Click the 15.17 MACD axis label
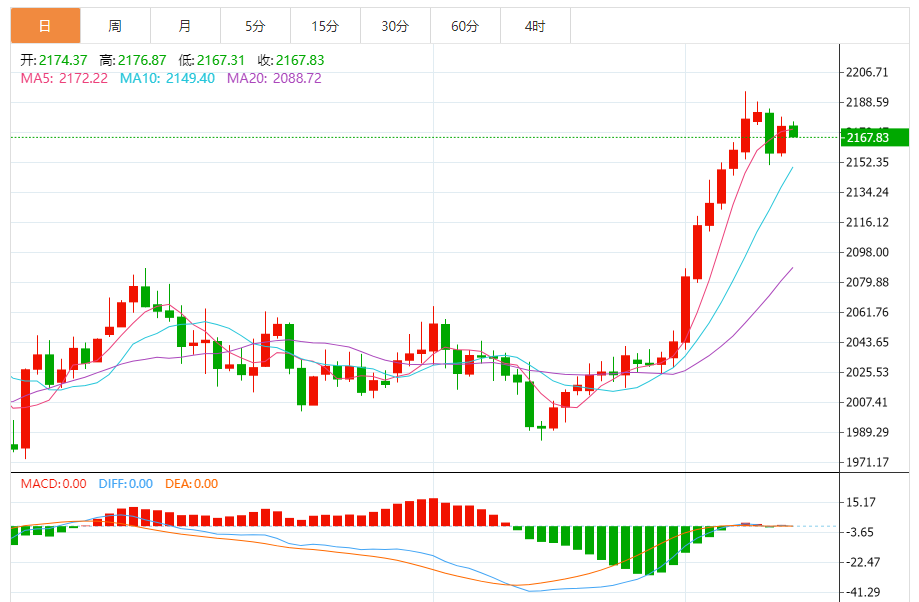Image resolution: width=919 pixels, height=602 pixels. [860, 502]
